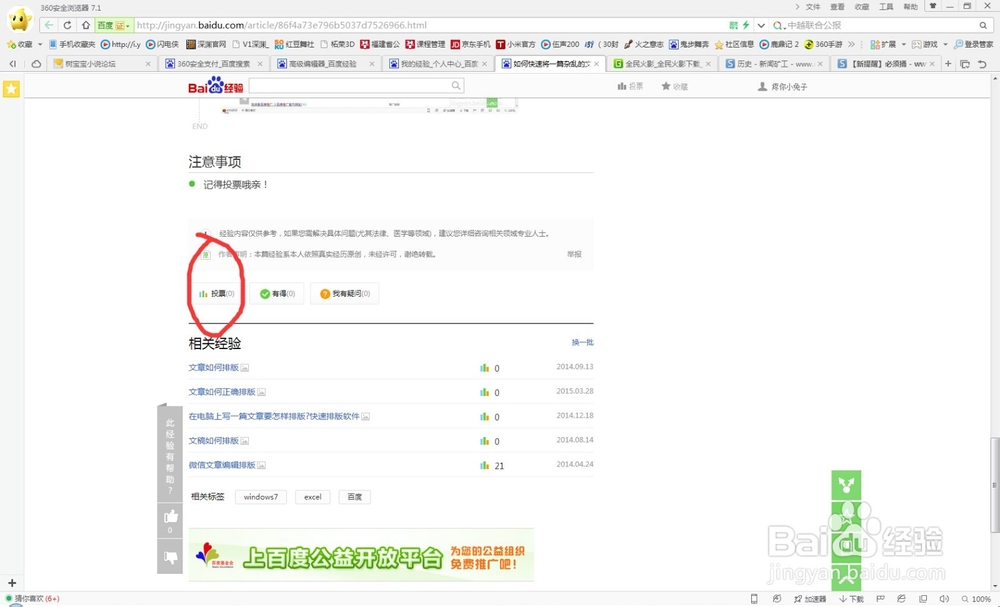Open the 文稿如何排版 related experience link
This screenshot has width=1000, height=607.
[216, 440]
